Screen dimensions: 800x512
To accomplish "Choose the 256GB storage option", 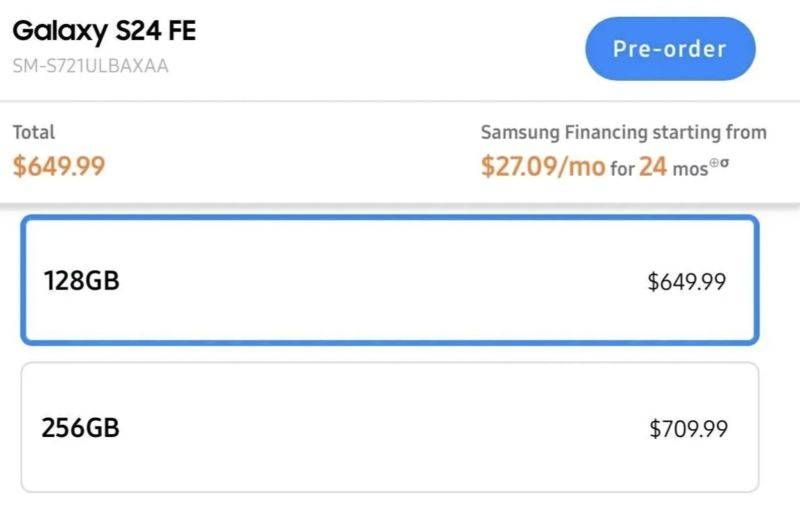I will [x=390, y=428].
